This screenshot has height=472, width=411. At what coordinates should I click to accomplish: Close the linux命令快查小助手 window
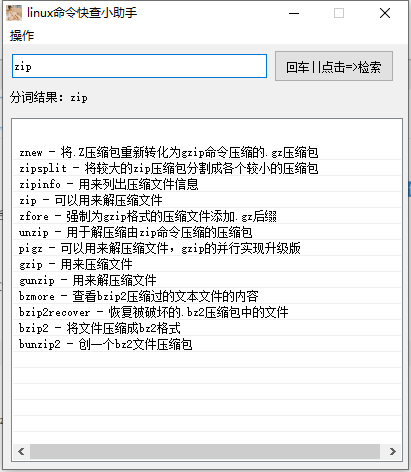tap(385, 13)
